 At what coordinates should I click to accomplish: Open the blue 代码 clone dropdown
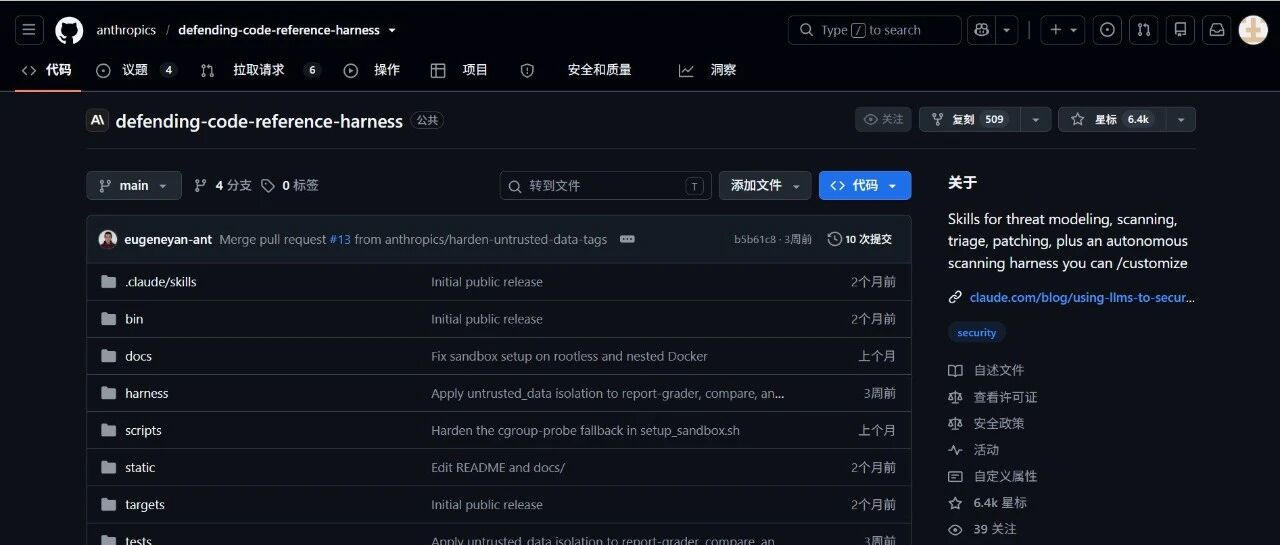[865, 185]
